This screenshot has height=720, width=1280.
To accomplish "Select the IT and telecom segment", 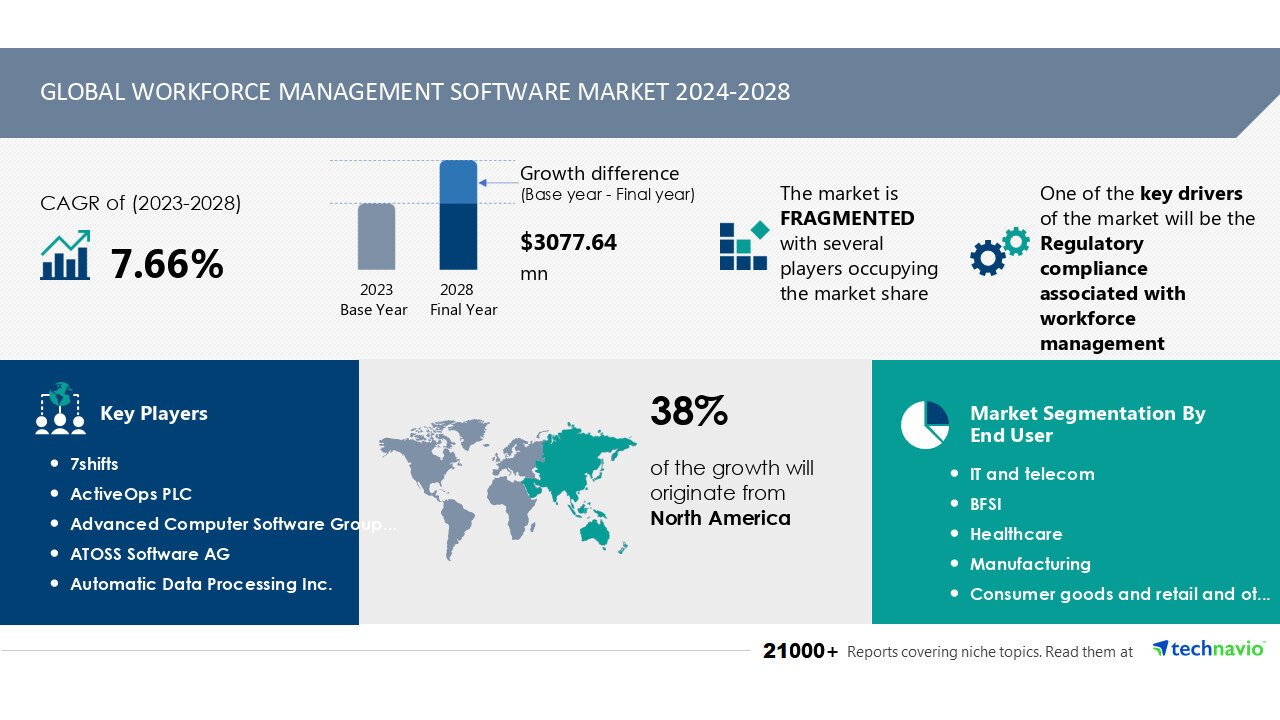I will pyautogui.click(x=1032, y=474).
